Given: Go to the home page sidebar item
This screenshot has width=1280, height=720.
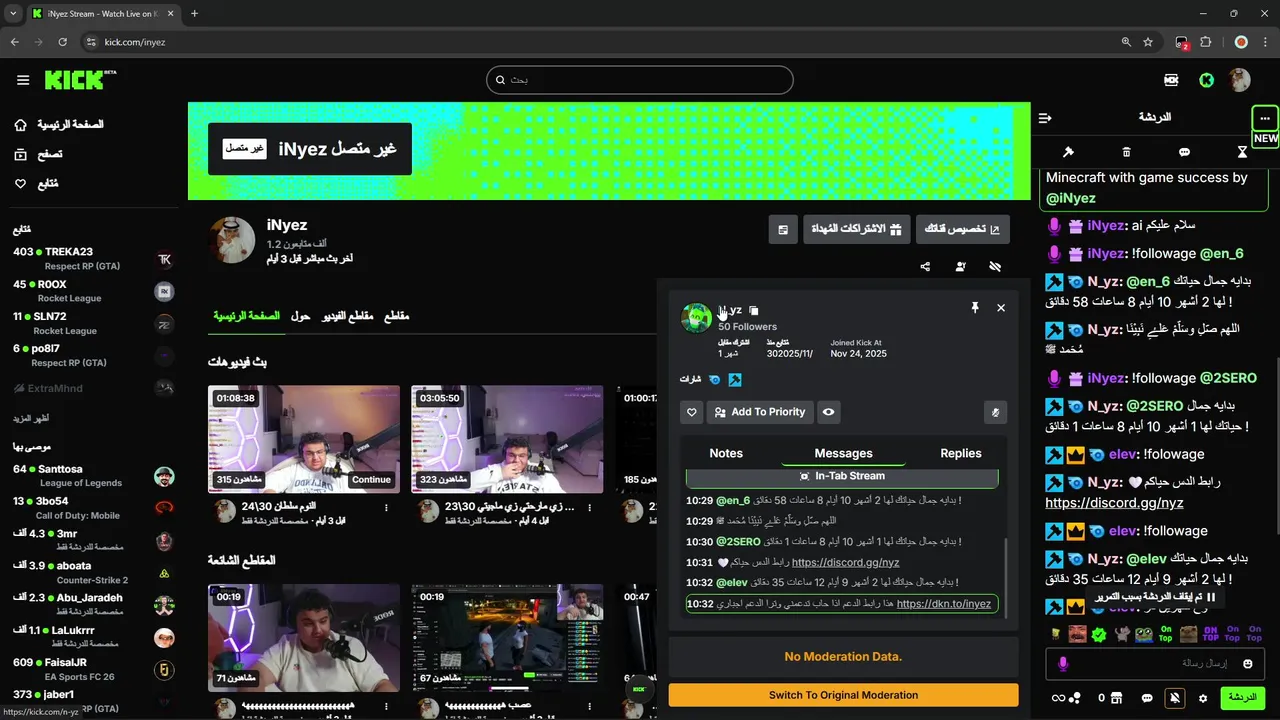Looking at the screenshot, I should coord(58,125).
